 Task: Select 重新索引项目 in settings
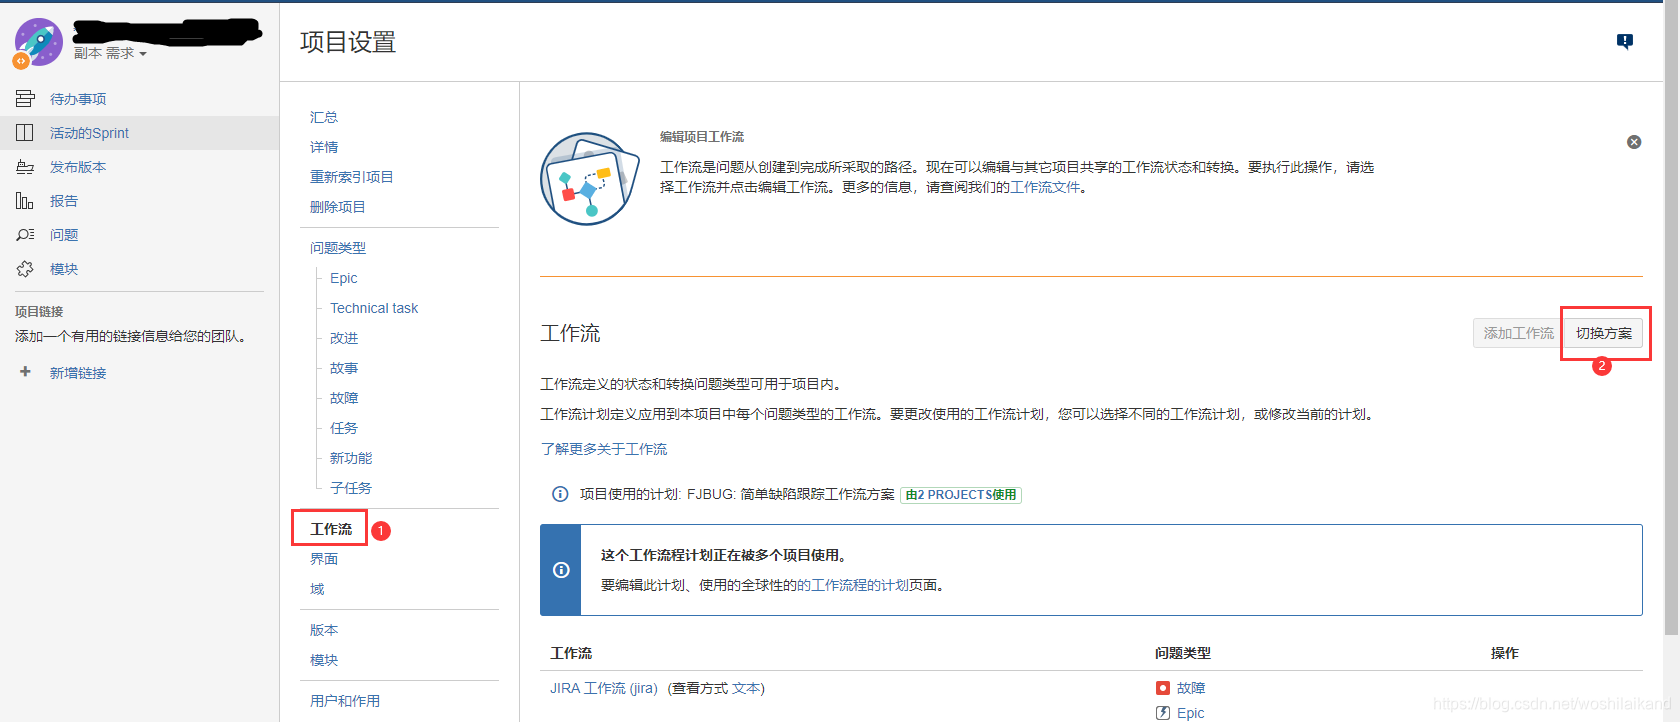pos(352,177)
